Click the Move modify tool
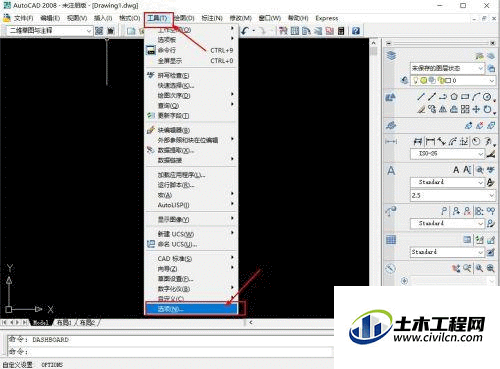Screen dimensions: 500x369 click(x=476, y=109)
